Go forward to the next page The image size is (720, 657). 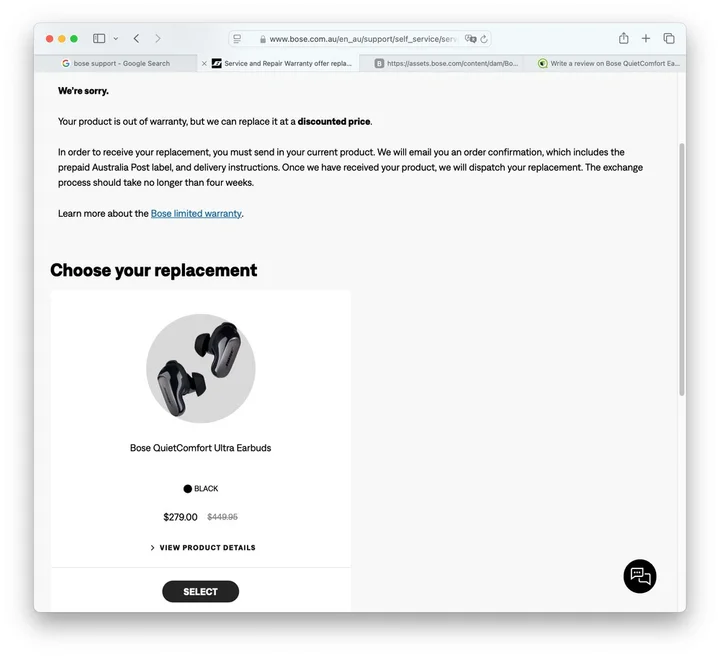click(158, 39)
